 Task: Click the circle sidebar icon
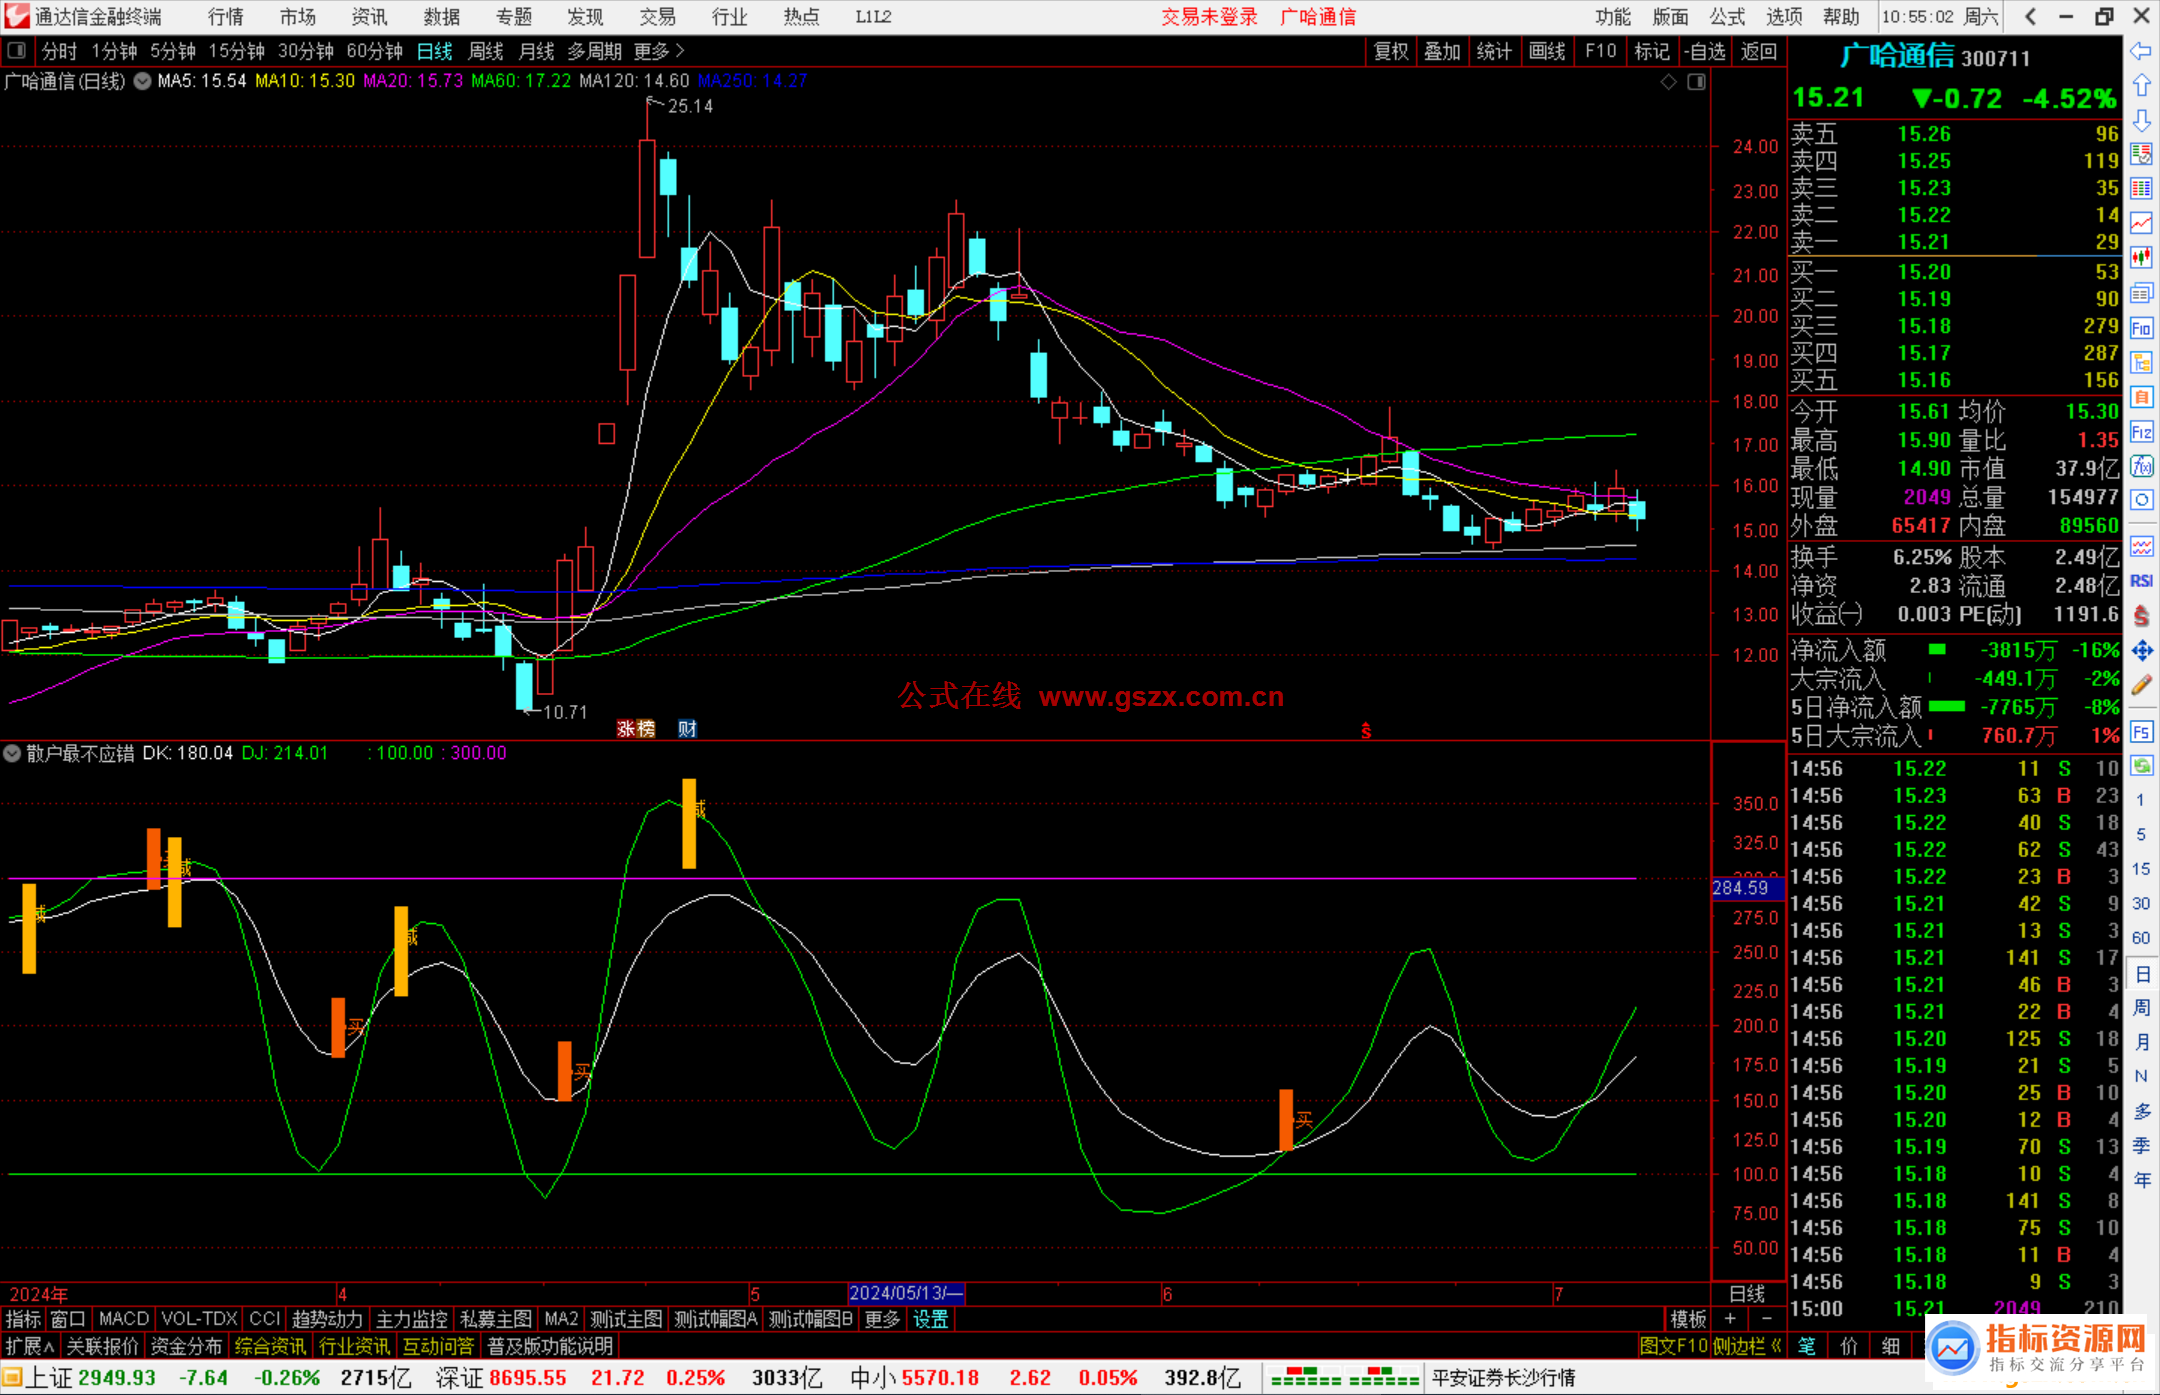(x=2141, y=500)
